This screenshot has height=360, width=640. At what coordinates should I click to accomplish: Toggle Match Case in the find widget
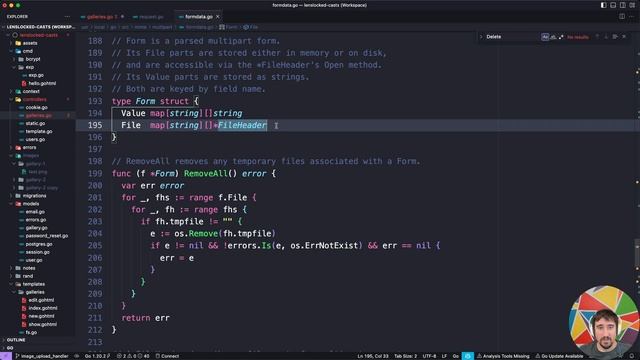(x=545, y=37)
